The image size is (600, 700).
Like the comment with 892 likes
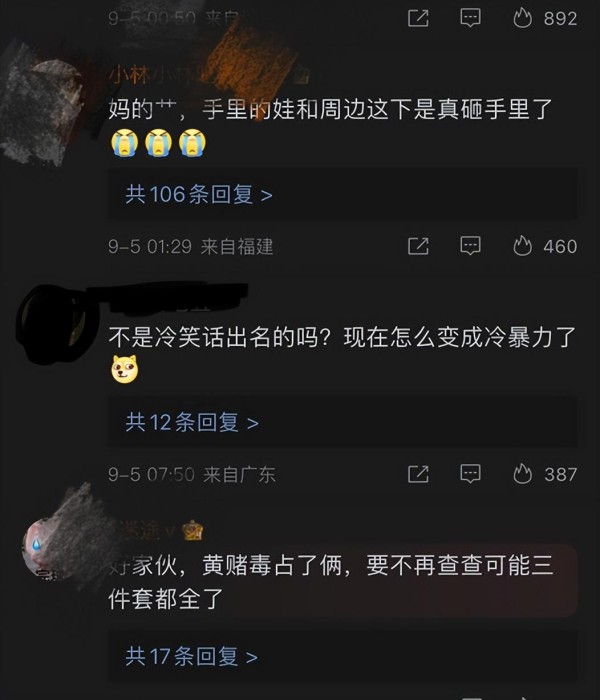coord(544,18)
